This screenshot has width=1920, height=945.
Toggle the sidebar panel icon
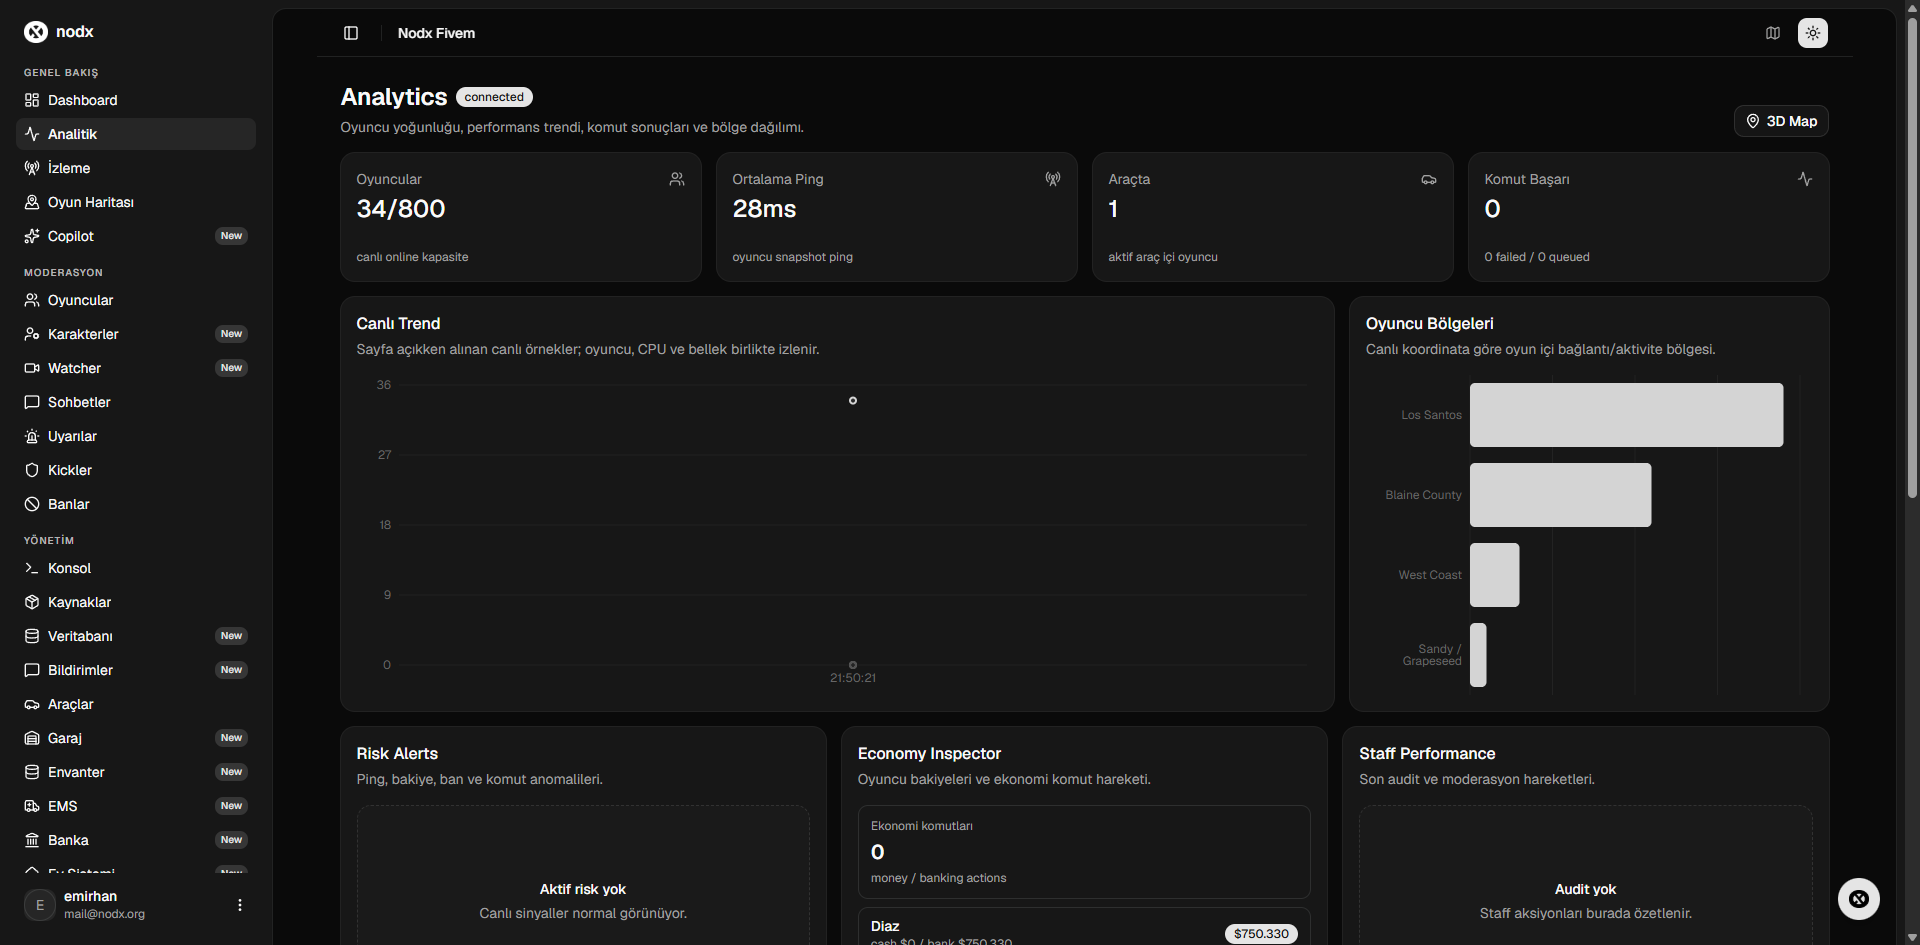(x=351, y=33)
